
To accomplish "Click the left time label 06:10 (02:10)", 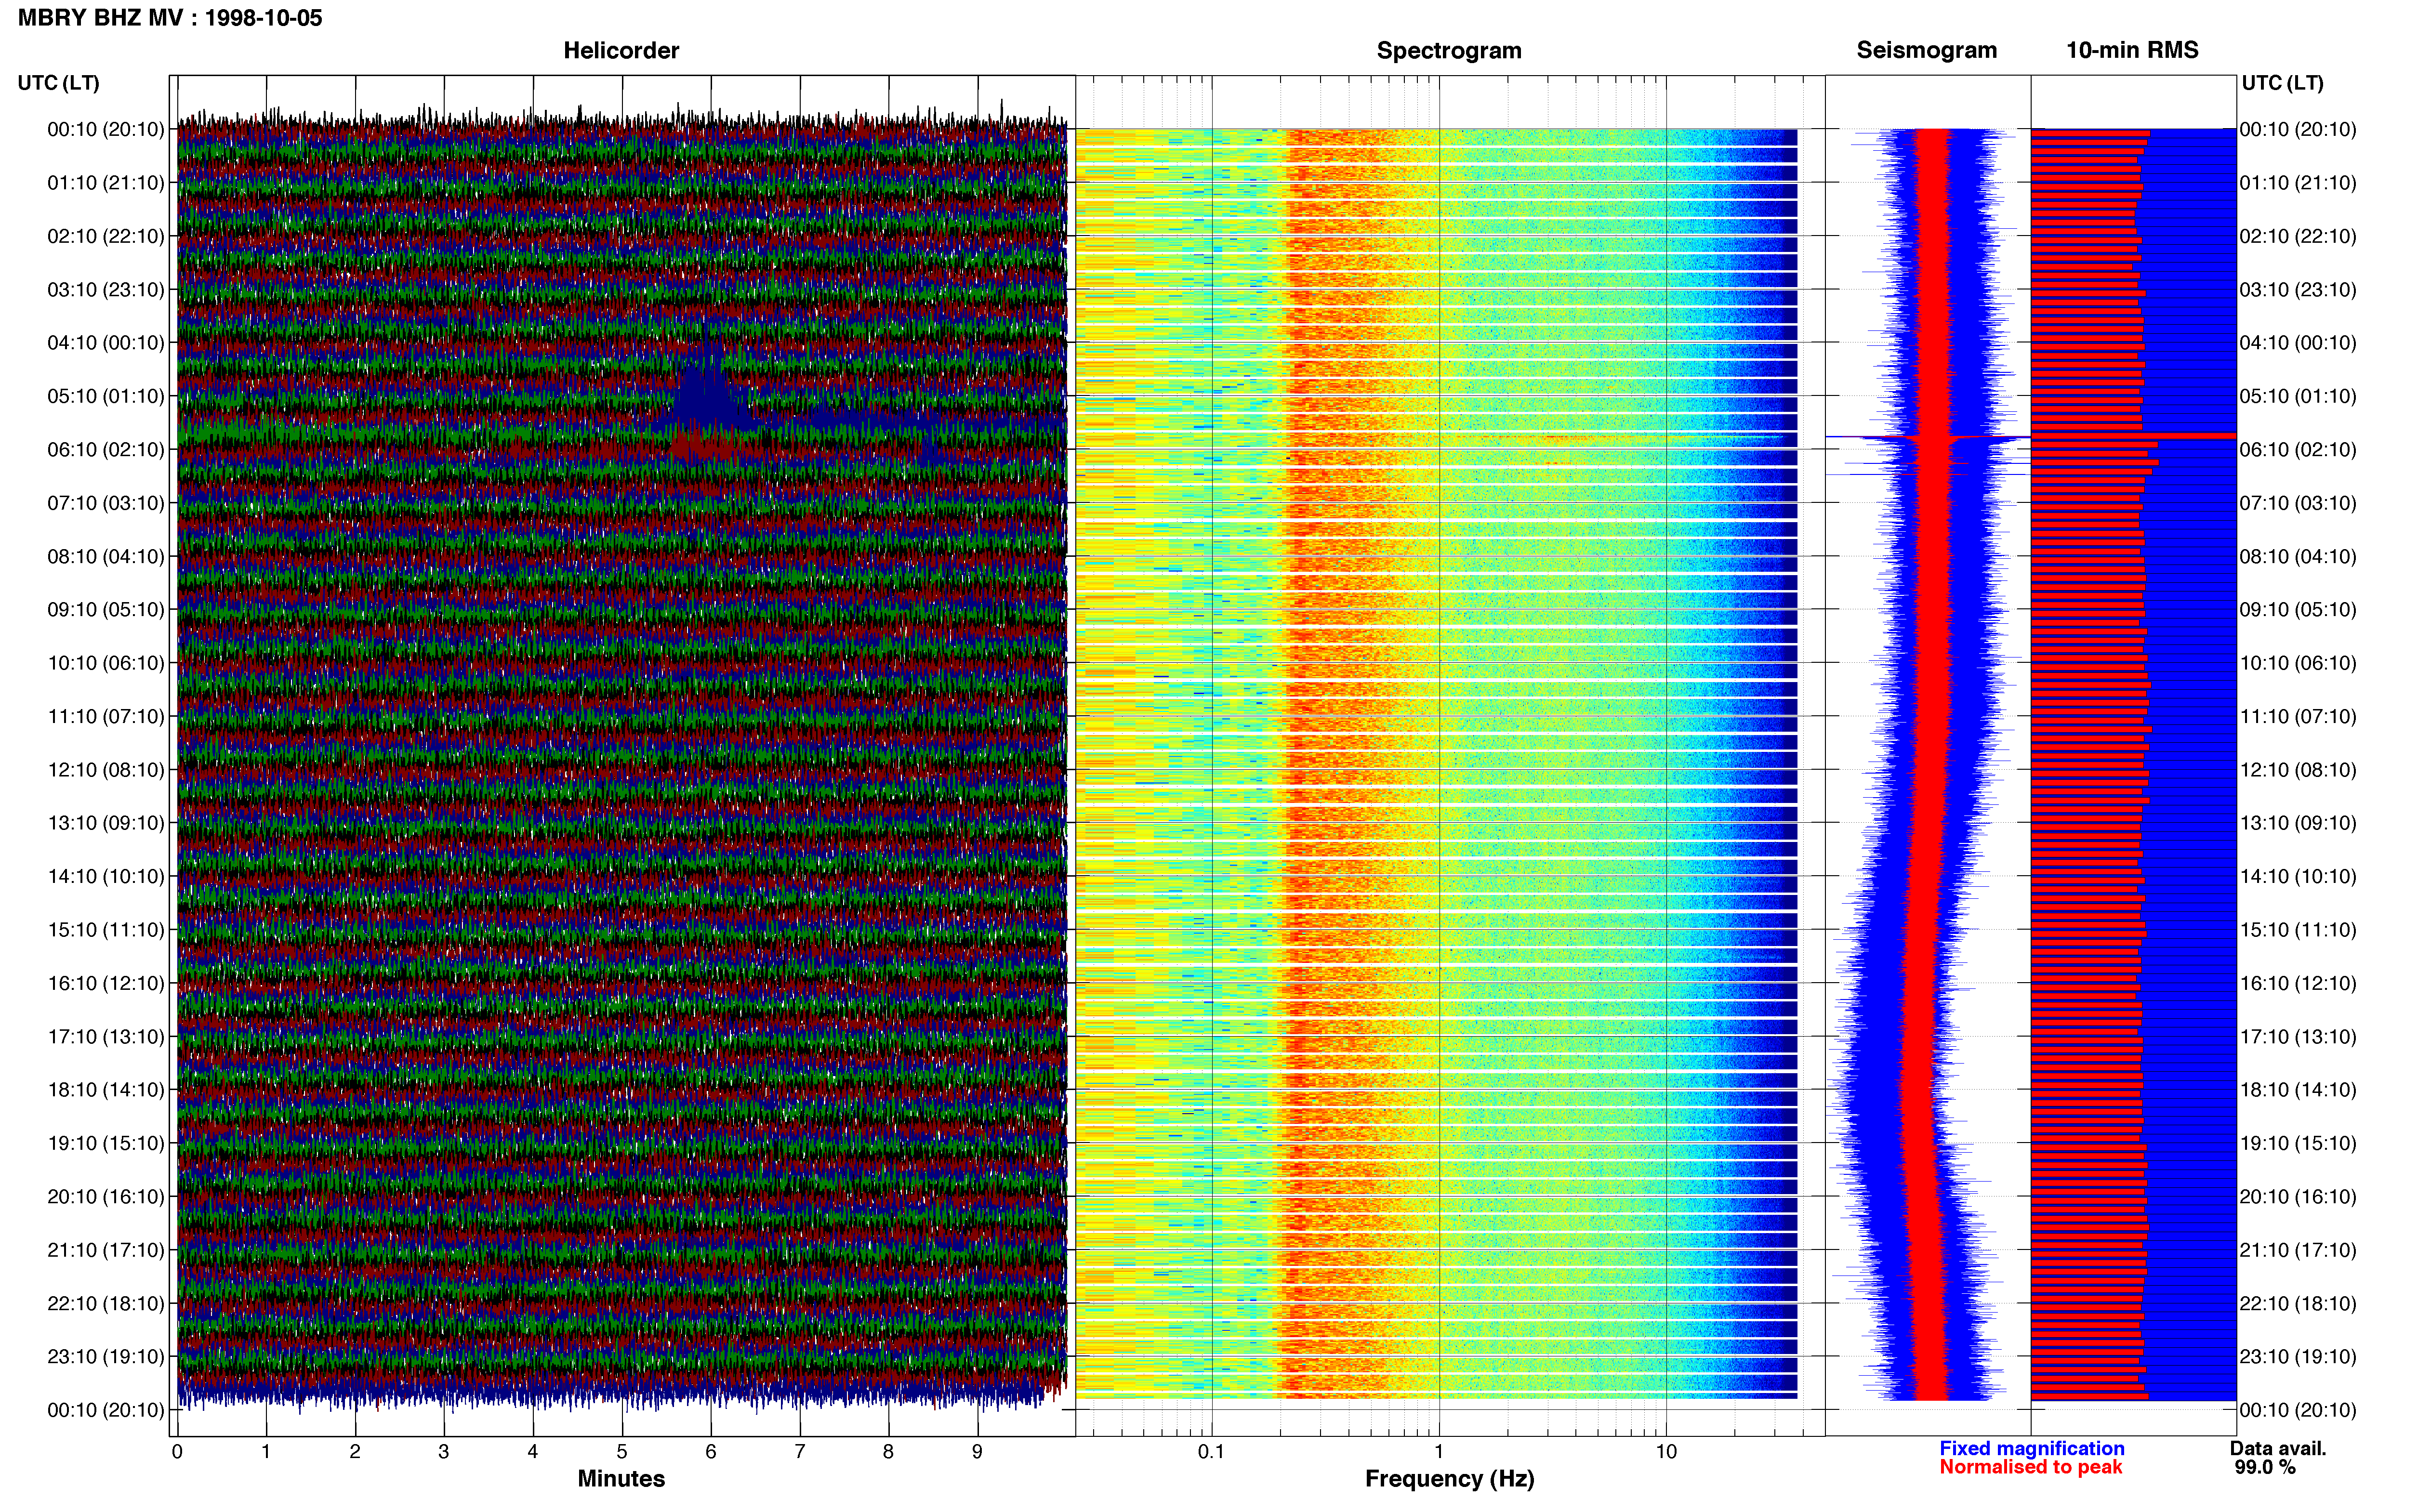I will point(105,449).
